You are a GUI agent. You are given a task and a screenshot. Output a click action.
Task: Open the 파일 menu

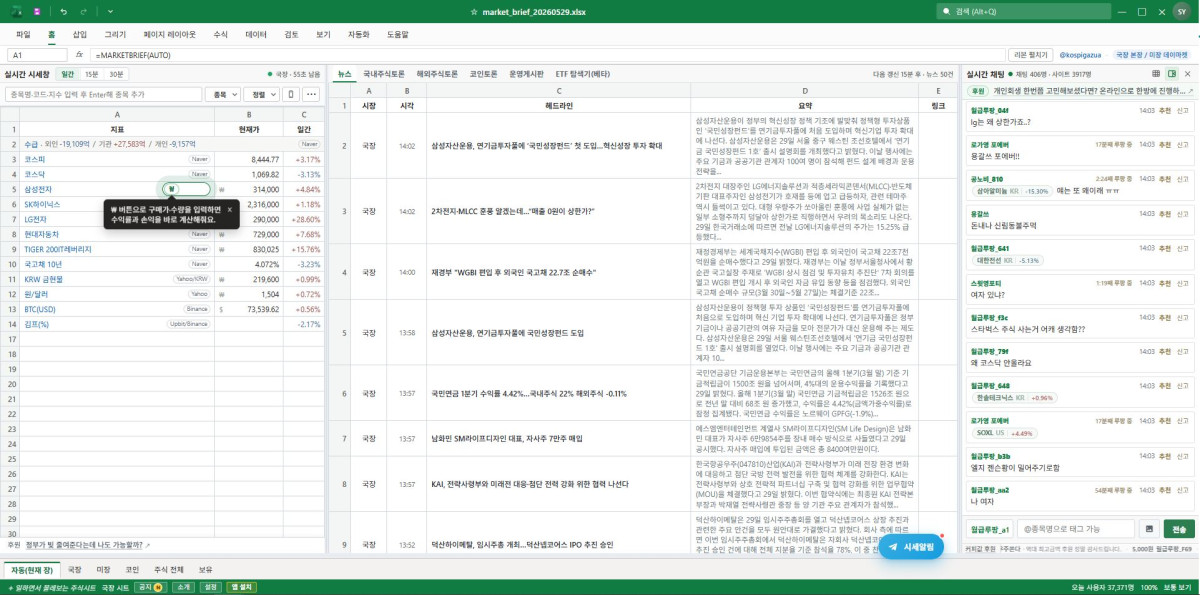(x=23, y=34)
